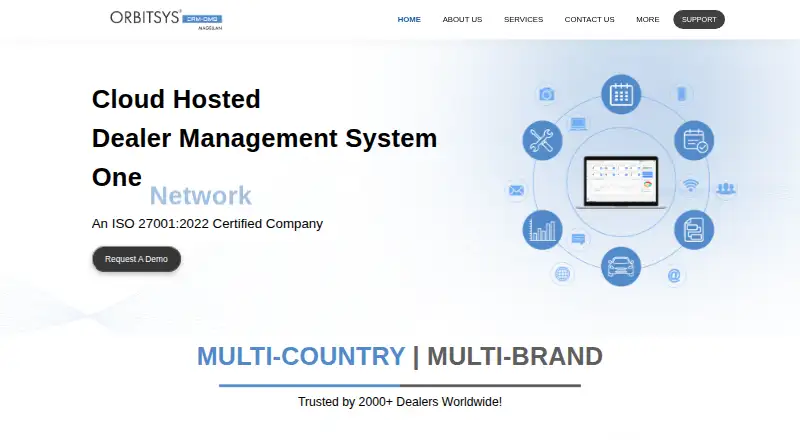Click the small chat bubble icon
Screen dimensions: 800x440
(x=579, y=239)
